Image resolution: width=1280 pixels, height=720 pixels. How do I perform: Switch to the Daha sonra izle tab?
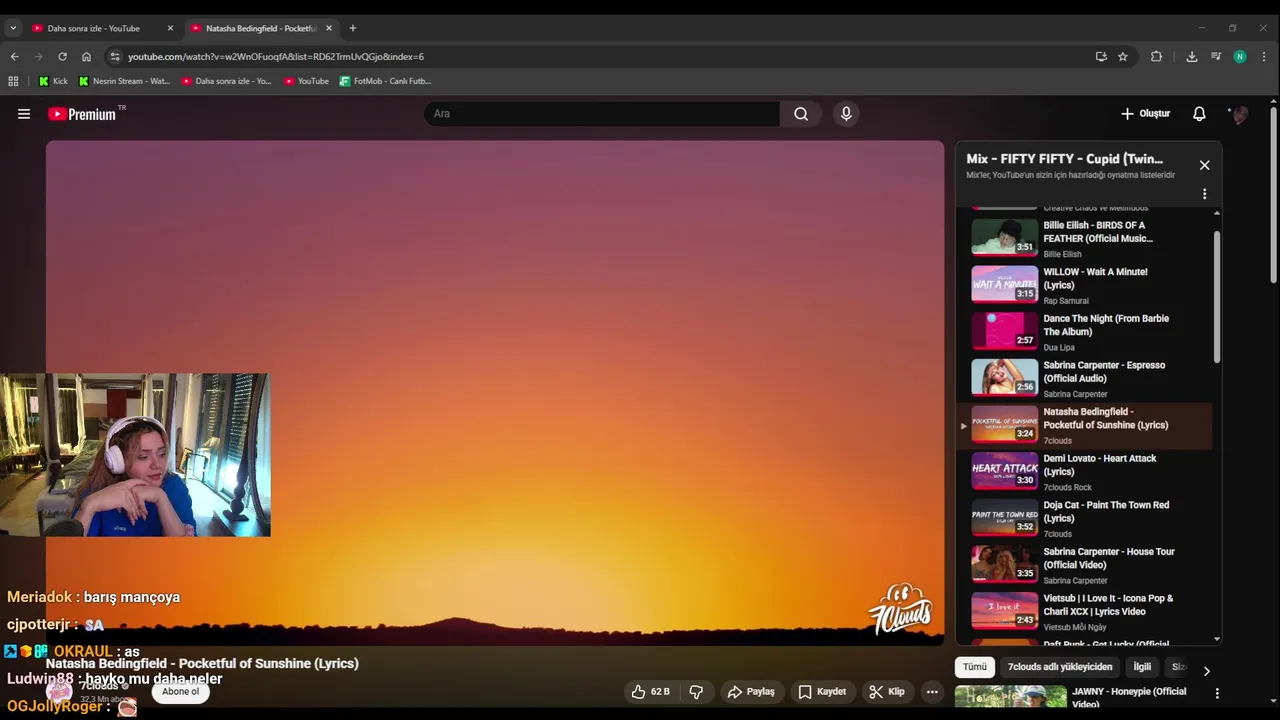[x=102, y=28]
